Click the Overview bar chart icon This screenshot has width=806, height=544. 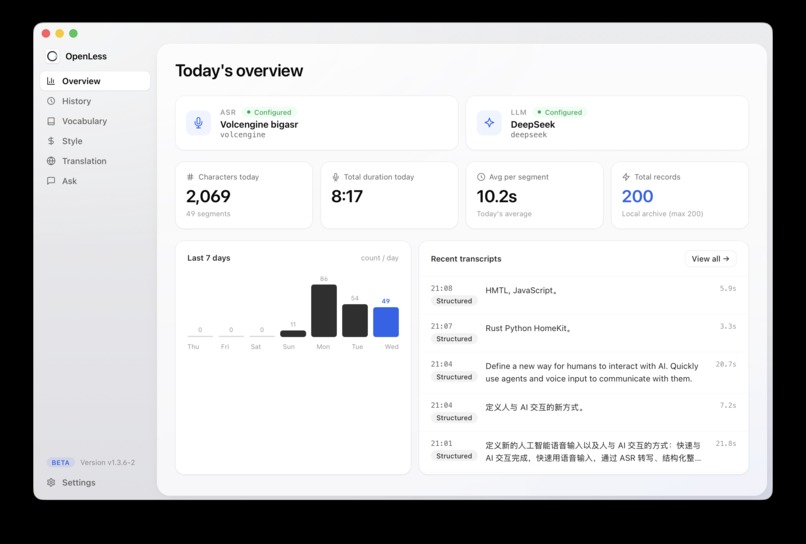click(51, 81)
